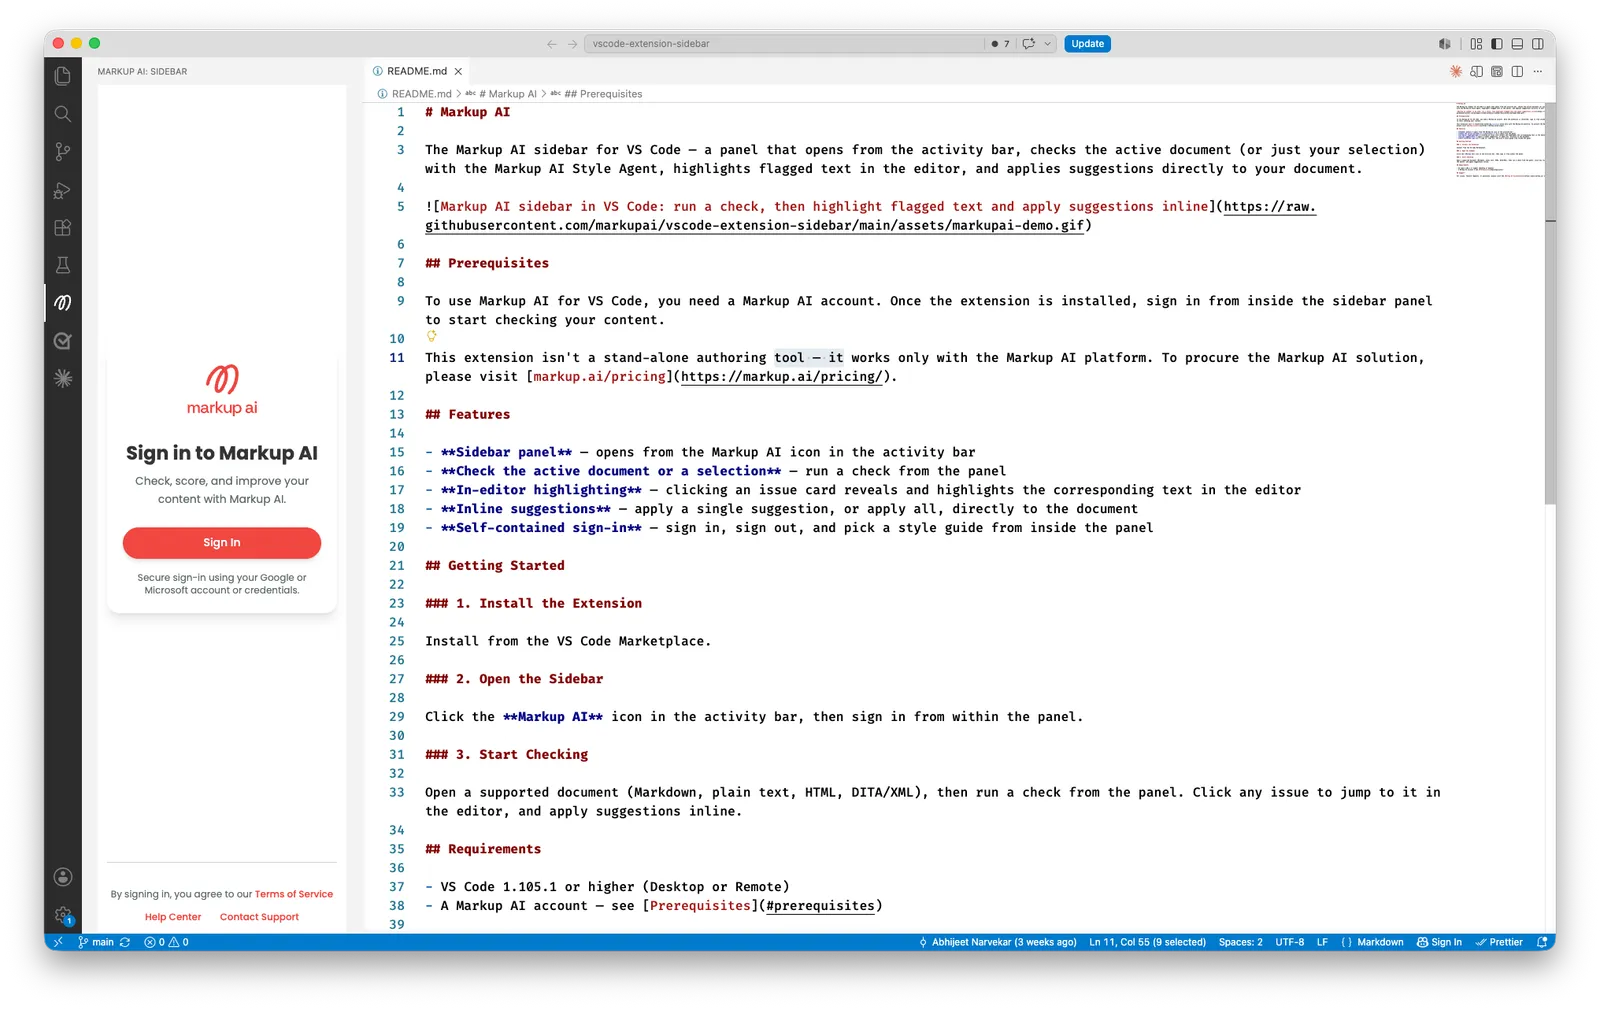
Task: Go back using the navigation arrow
Action: click(552, 44)
